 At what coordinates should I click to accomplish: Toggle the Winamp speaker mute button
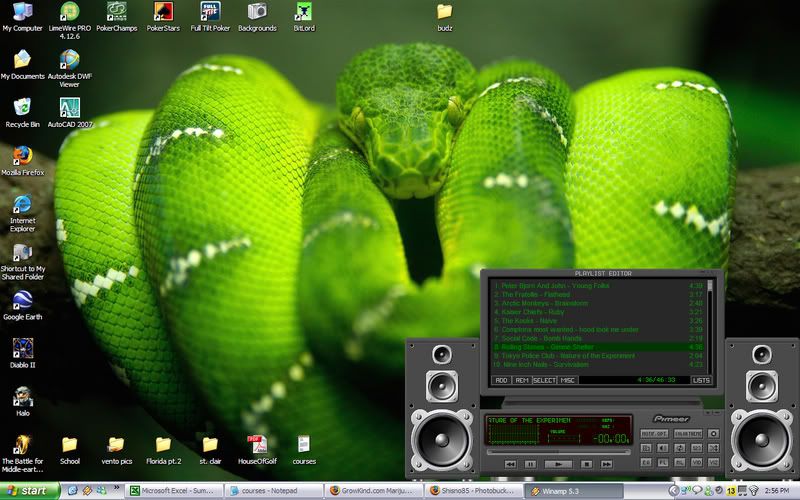[x=662, y=448]
